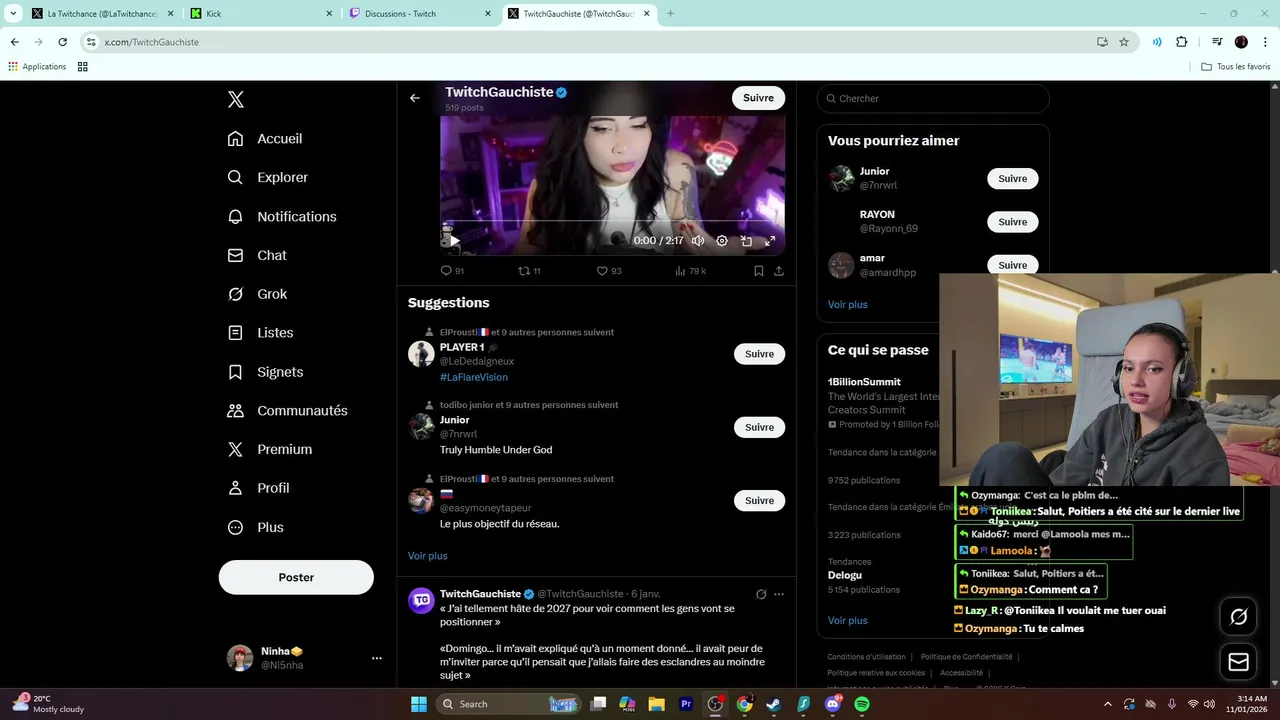This screenshot has width=1280, height=720.
Task: Open Notifications in sidebar
Action: pyautogui.click(x=282, y=216)
